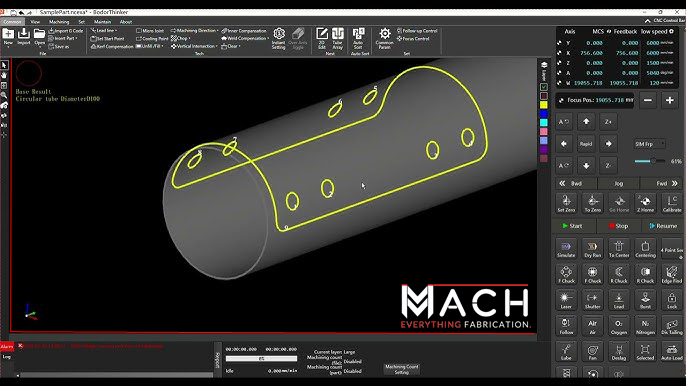Open the Set ribbon tab
The image size is (686, 386).
click(81, 21)
